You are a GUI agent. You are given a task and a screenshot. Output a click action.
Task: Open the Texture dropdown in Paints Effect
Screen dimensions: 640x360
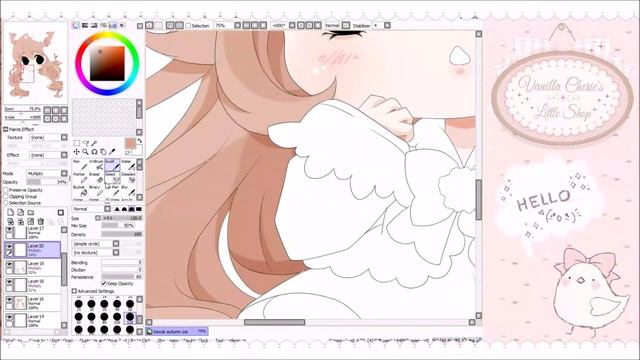pyautogui.click(x=49, y=138)
